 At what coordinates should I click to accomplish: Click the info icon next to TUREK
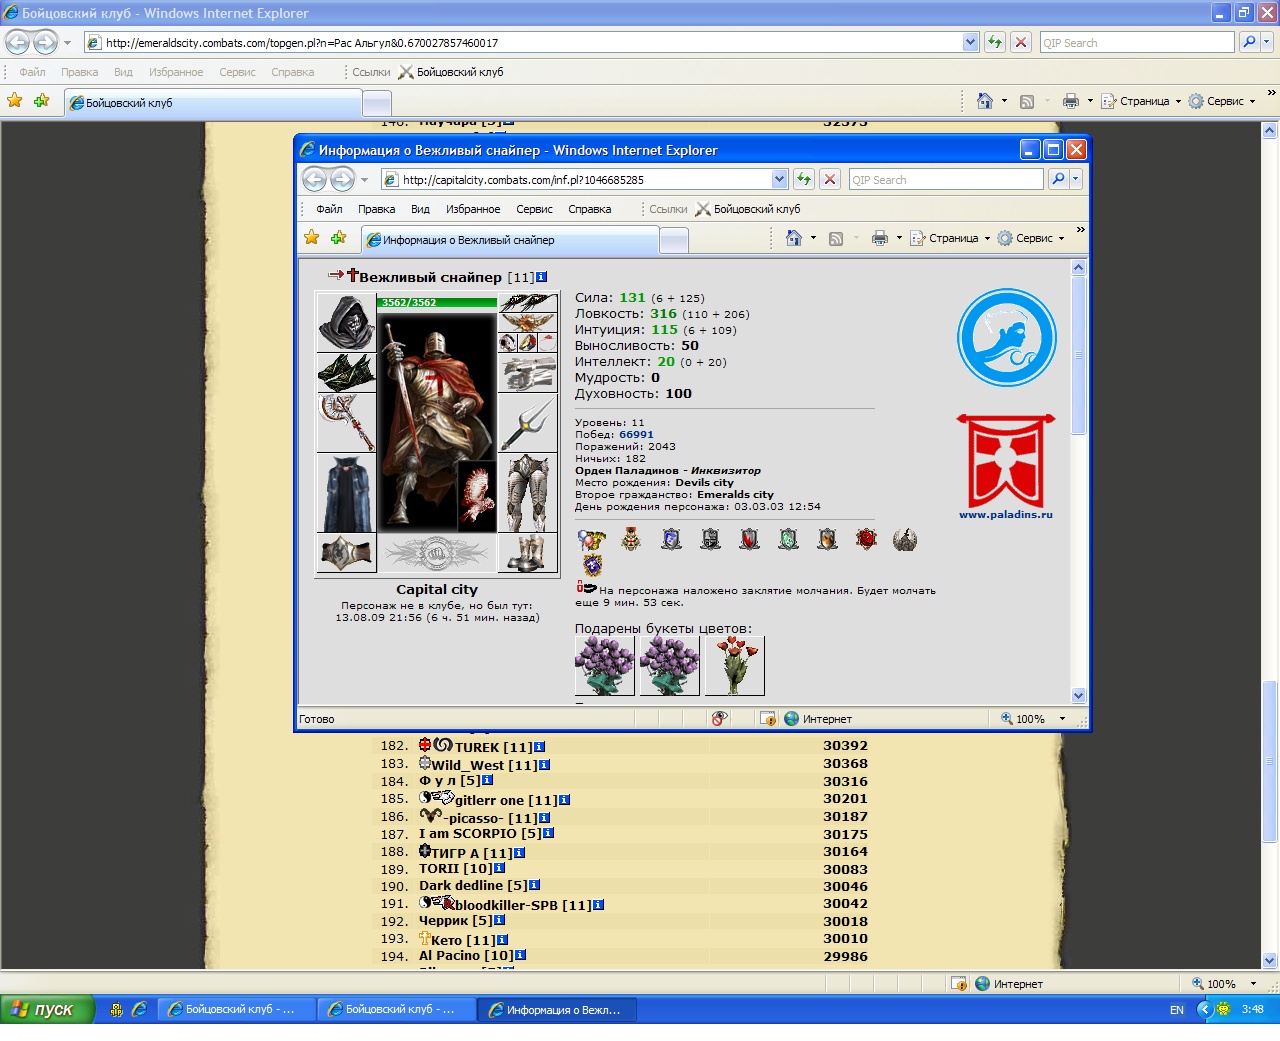pyautogui.click(x=540, y=747)
